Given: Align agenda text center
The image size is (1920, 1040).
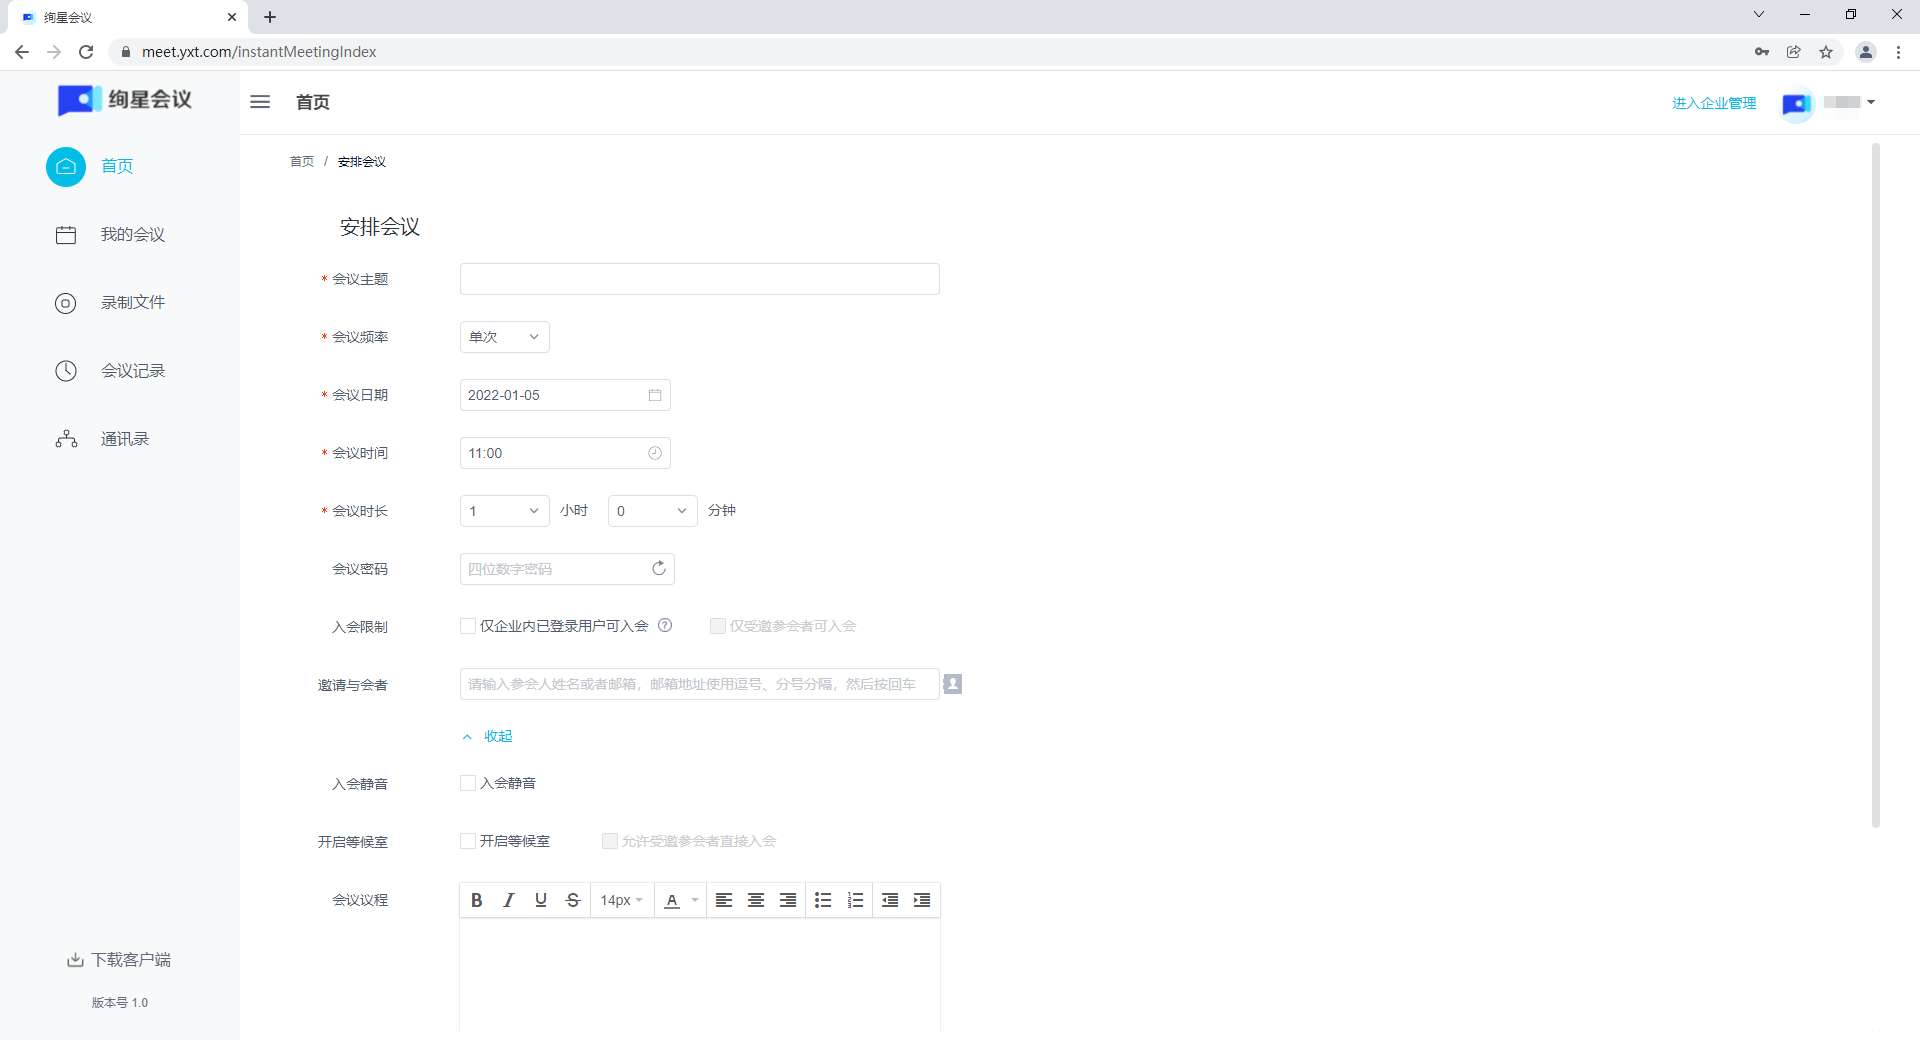Looking at the screenshot, I should [x=756, y=900].
